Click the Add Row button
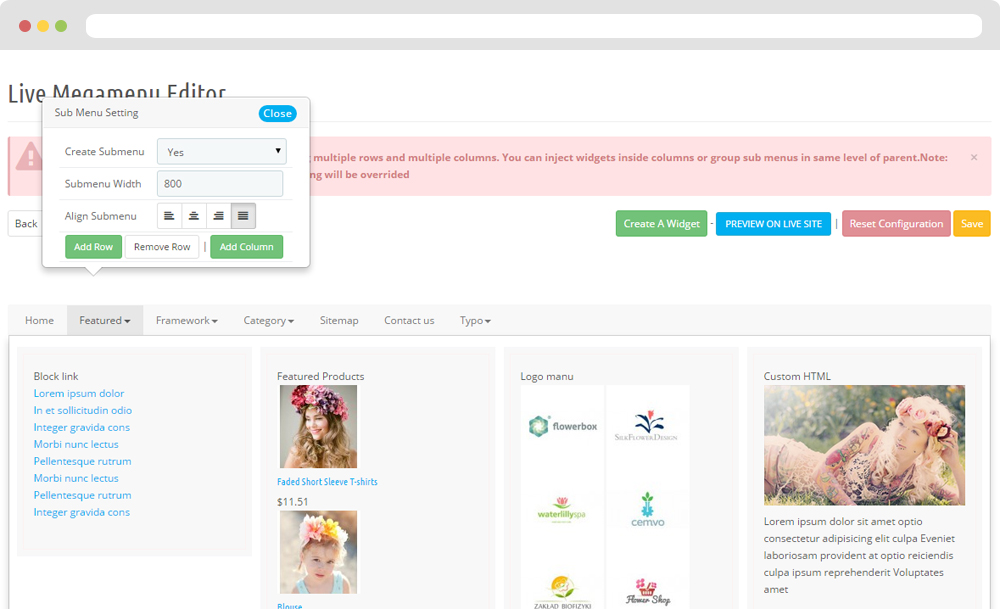Image resolution: width=1000 pixels, height=609 pixels. [x=93, y=247]
